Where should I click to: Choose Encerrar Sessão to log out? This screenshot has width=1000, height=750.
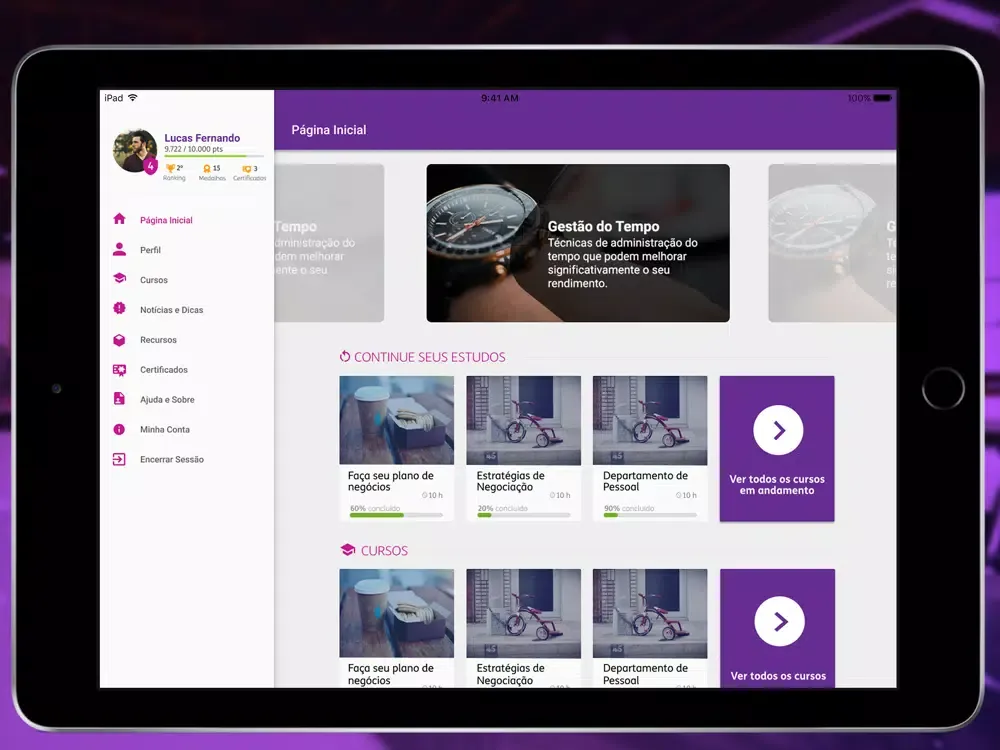click(172, 460)
